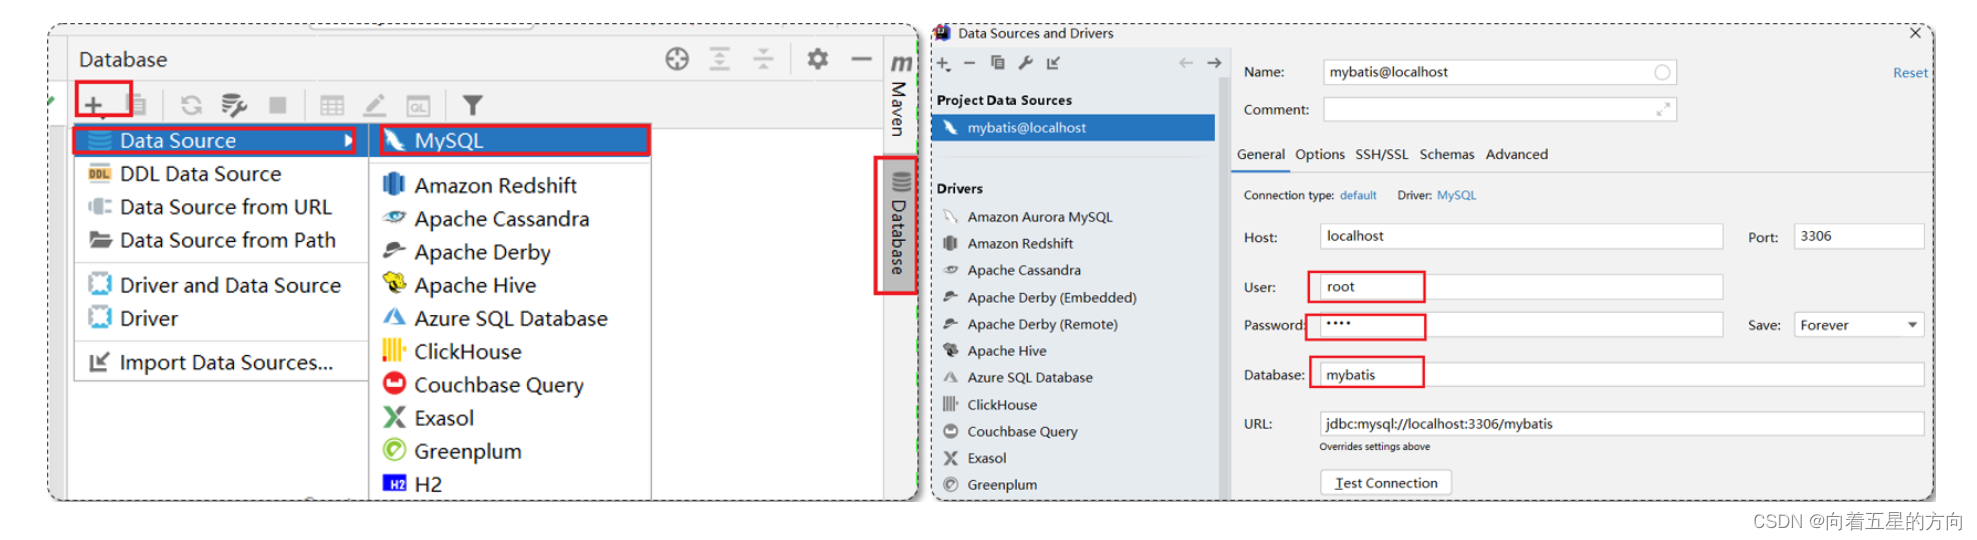The height and width of the screenshot is (540, 1977).
Task: Choose Apache Hive from the submenu
Action: pyautogui.click(x=511, y=285)
